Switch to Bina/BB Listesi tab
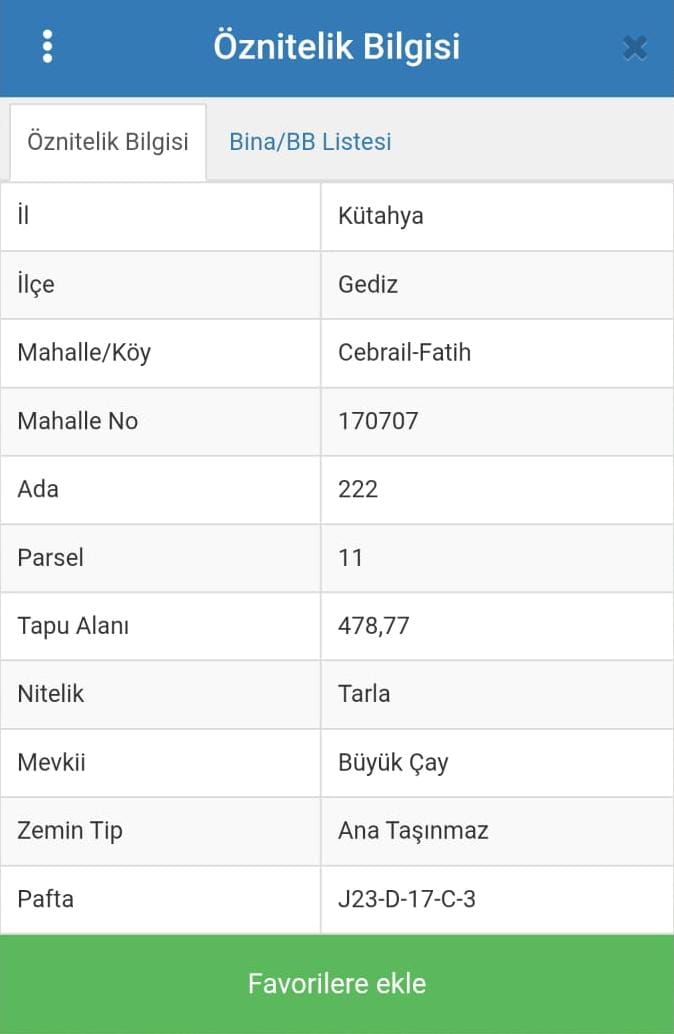The height and width of the screenshot is (1034, 674). point(310,142)
